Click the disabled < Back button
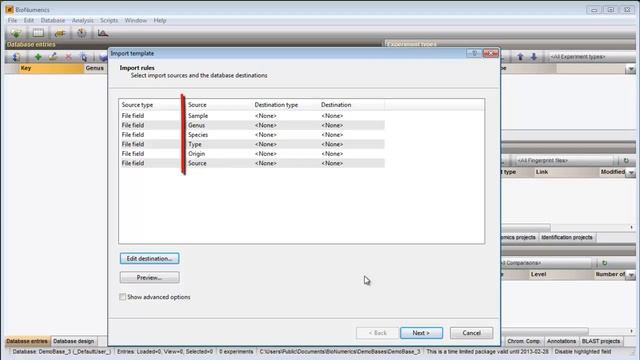640x360 pixels. click(x=378, y=333)
